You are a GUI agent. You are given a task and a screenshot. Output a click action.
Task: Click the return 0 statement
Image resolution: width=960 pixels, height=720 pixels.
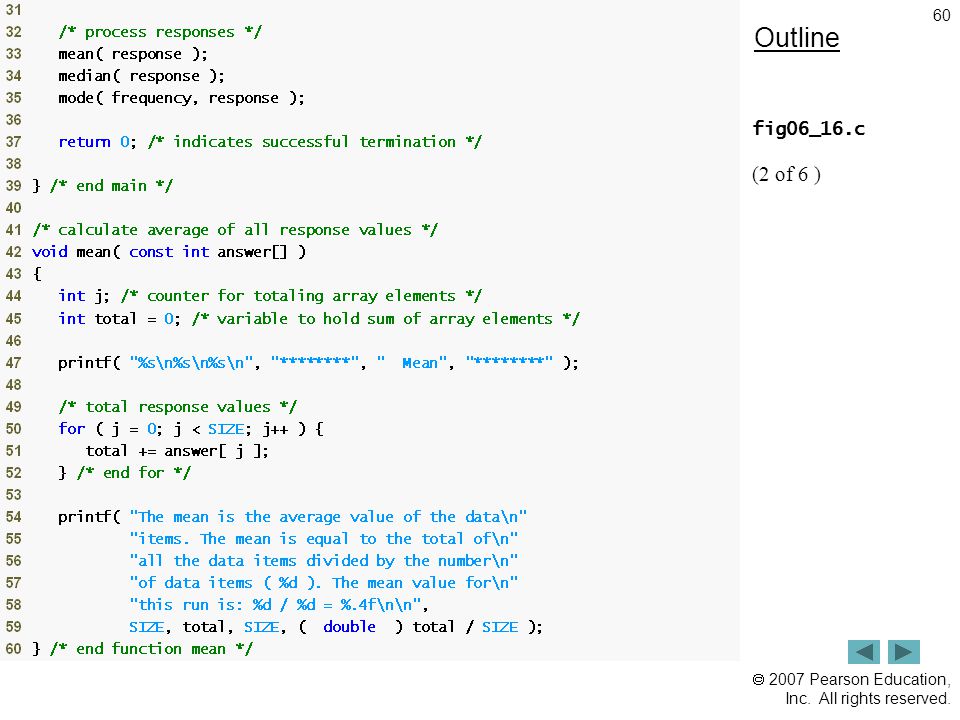[x=97, y=142]
